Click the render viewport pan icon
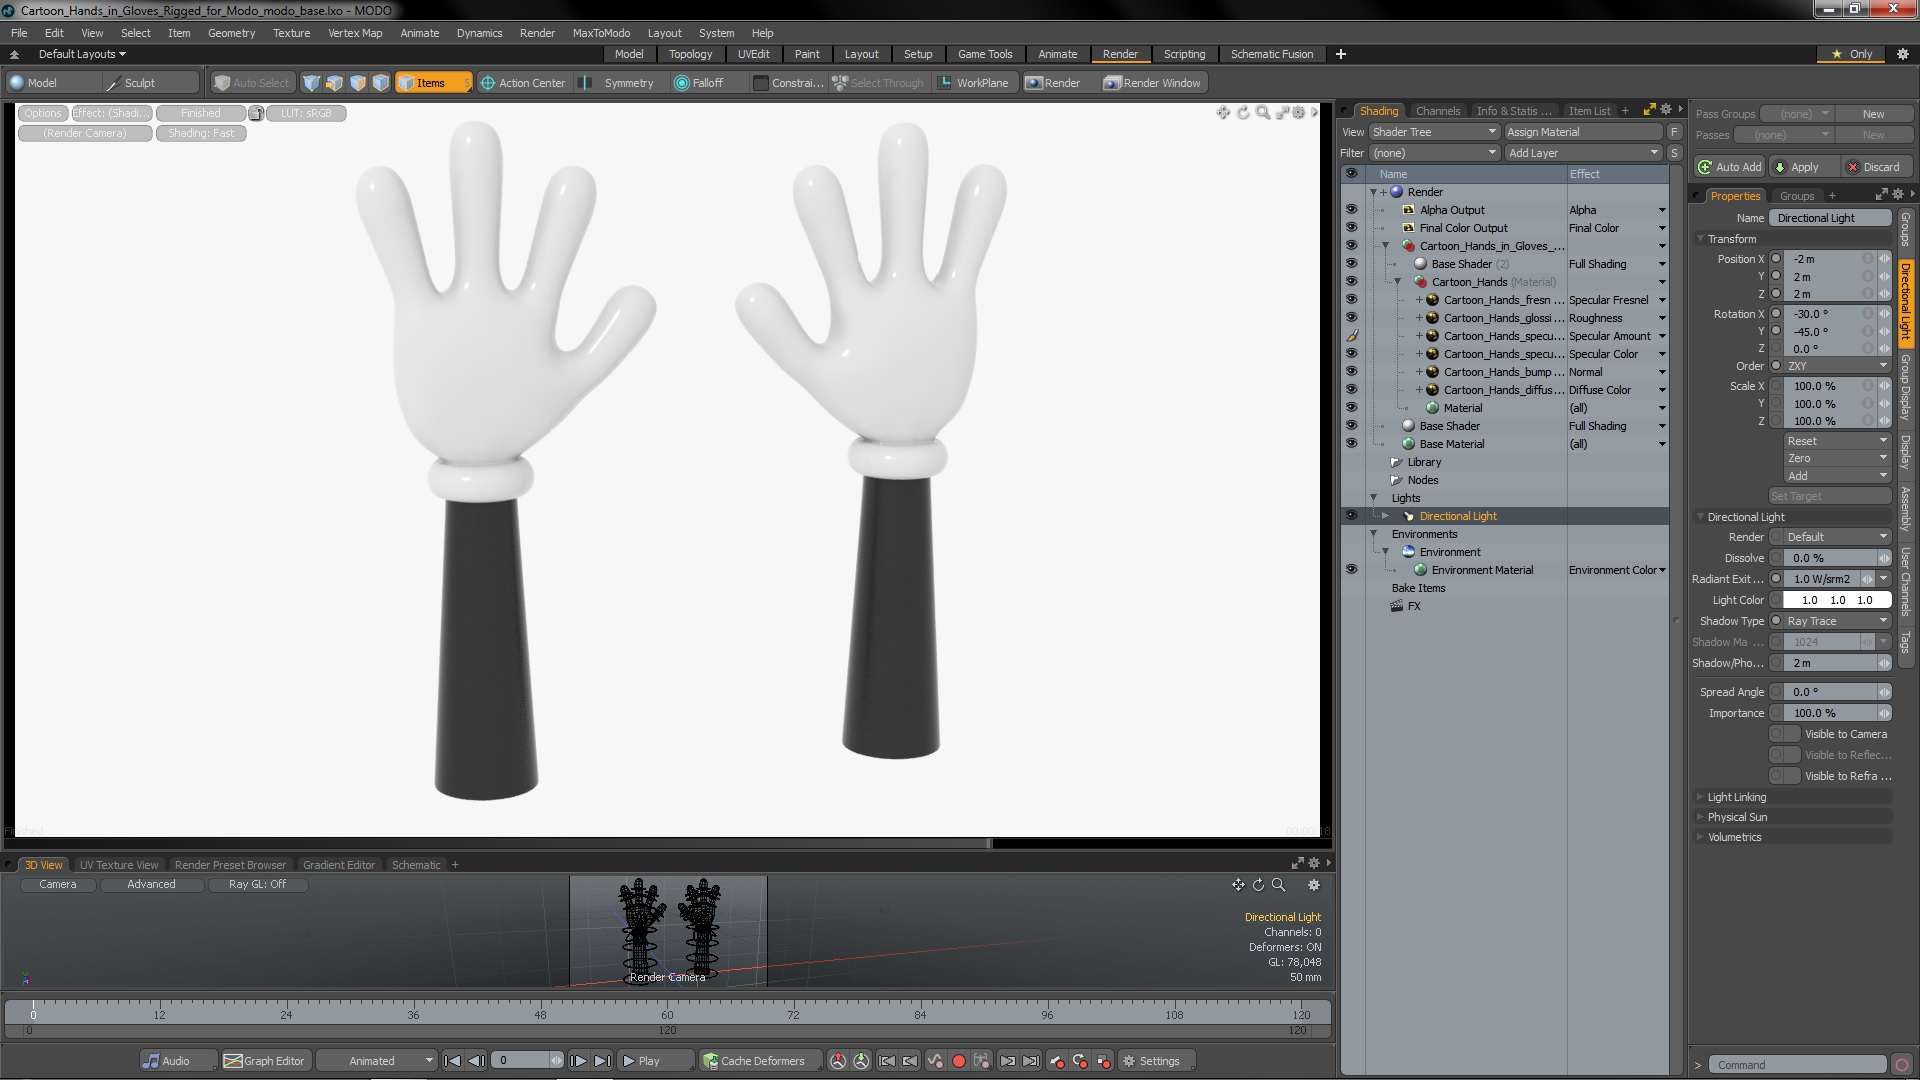Image resolution: width=1920 pixels, height=1080 pixels. (x=1223, y=113)
